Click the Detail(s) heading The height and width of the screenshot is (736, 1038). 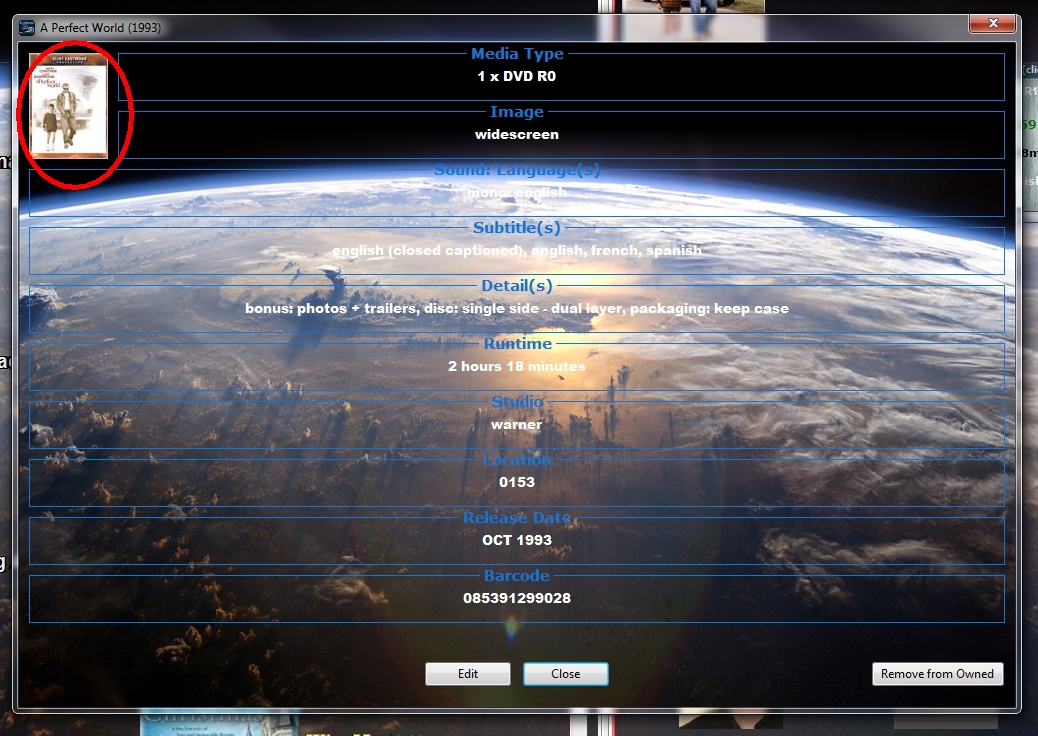tap(517, 285)
